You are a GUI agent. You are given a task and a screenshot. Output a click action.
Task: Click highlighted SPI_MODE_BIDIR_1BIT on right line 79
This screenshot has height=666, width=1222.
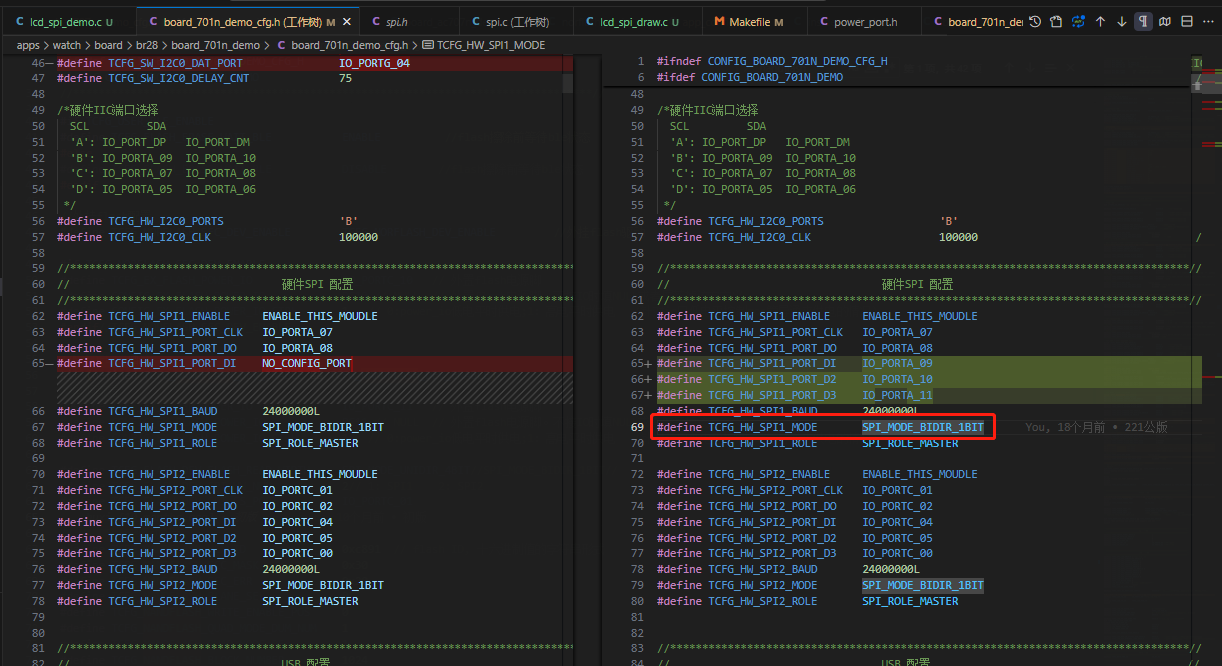pos(923,585)
